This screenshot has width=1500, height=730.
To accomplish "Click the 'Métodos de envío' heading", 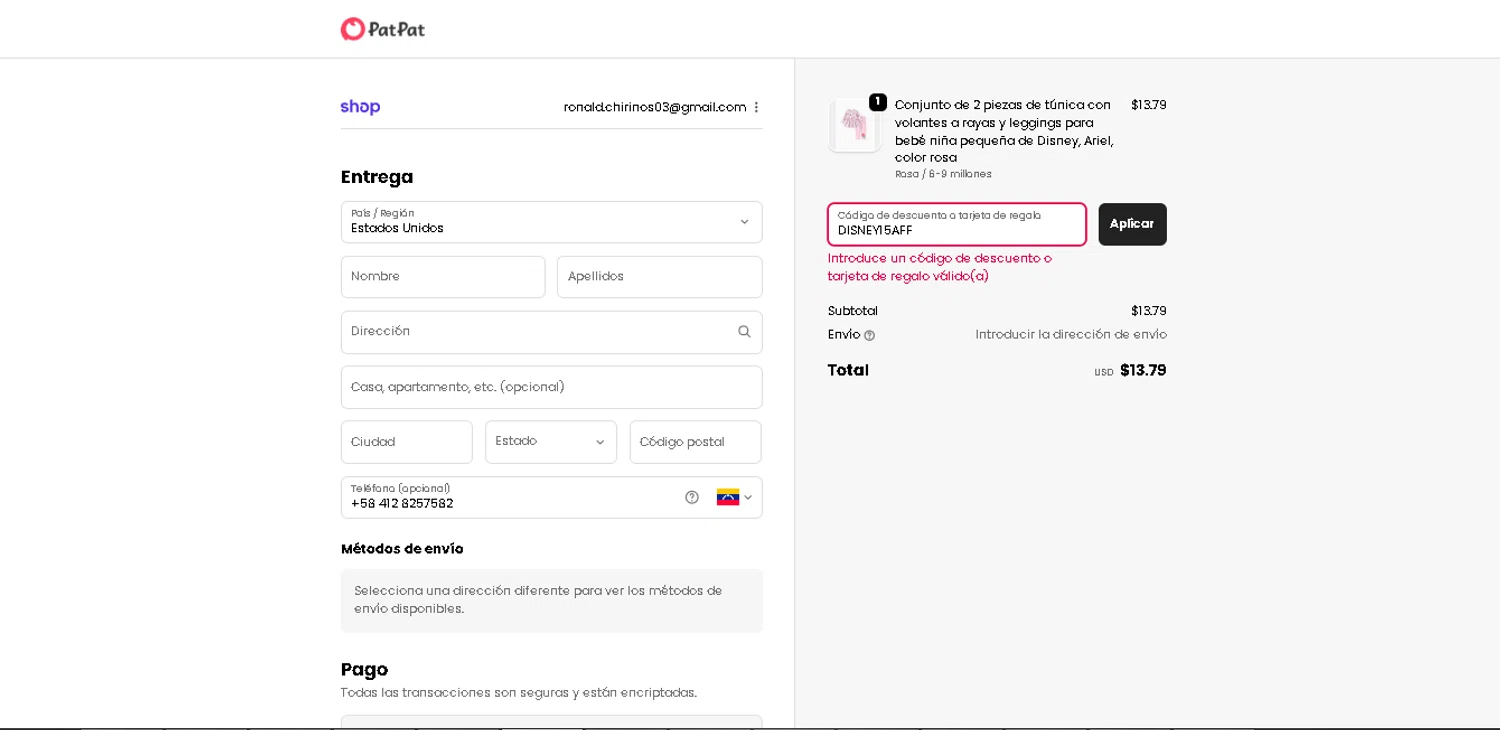I will click(402, 549).
